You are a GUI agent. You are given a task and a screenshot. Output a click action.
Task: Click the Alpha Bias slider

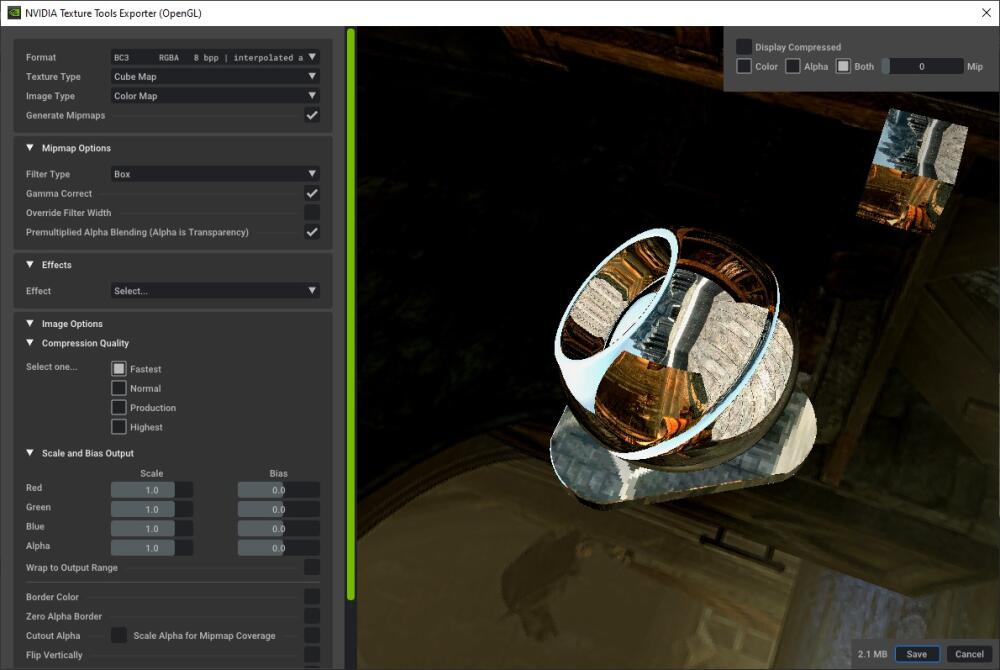tap(279, 548)
